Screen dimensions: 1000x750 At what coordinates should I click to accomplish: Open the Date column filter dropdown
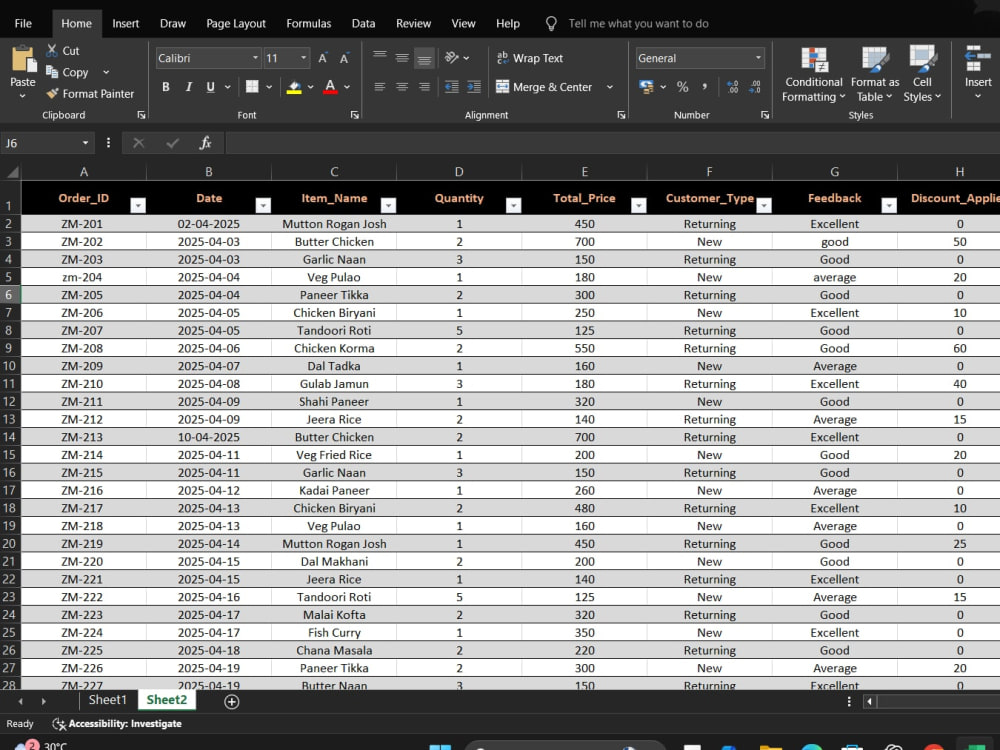click(263, 205)
